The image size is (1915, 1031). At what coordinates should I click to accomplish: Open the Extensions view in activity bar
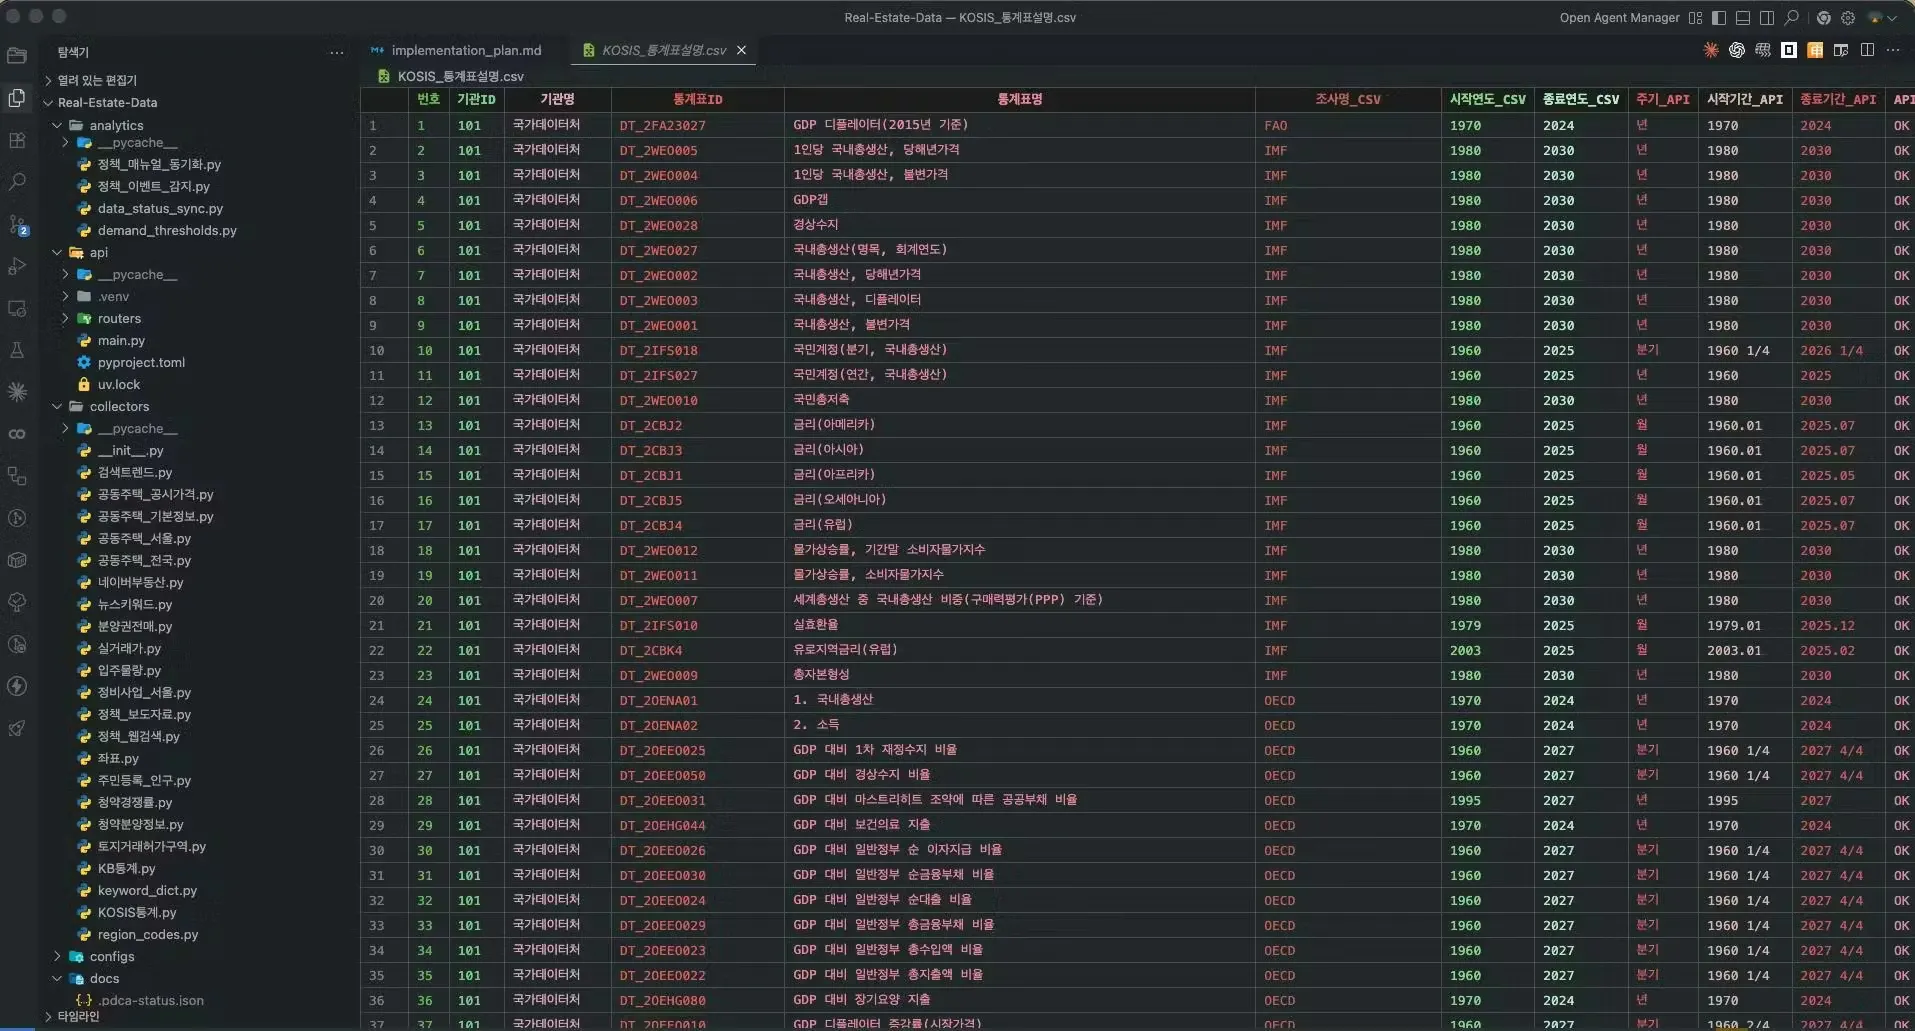coord(17,140)
